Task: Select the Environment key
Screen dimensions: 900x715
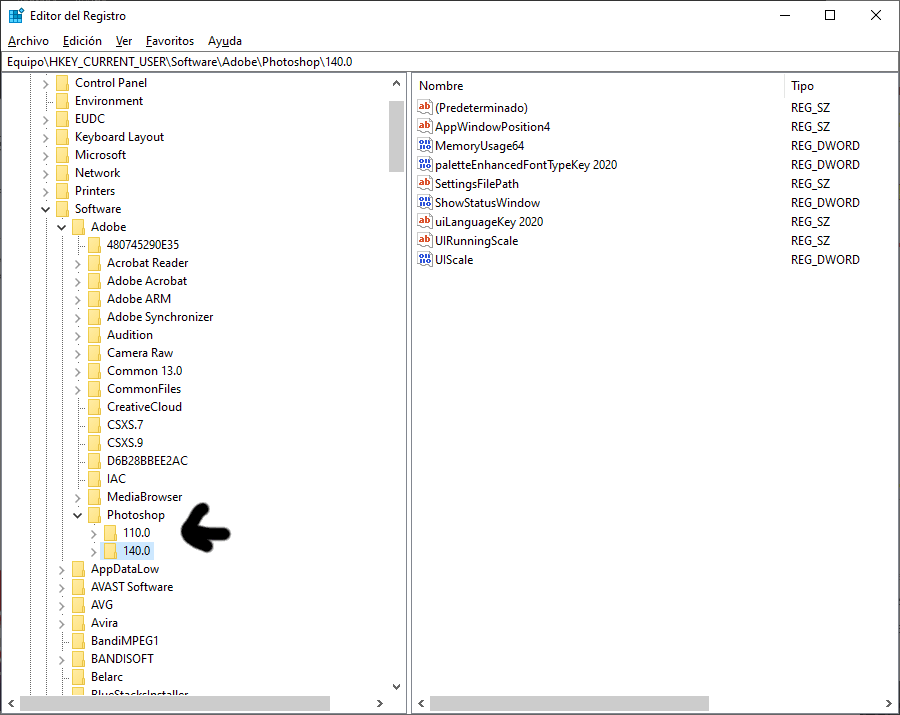Action: pyautogui.click(x=109, y=100)
